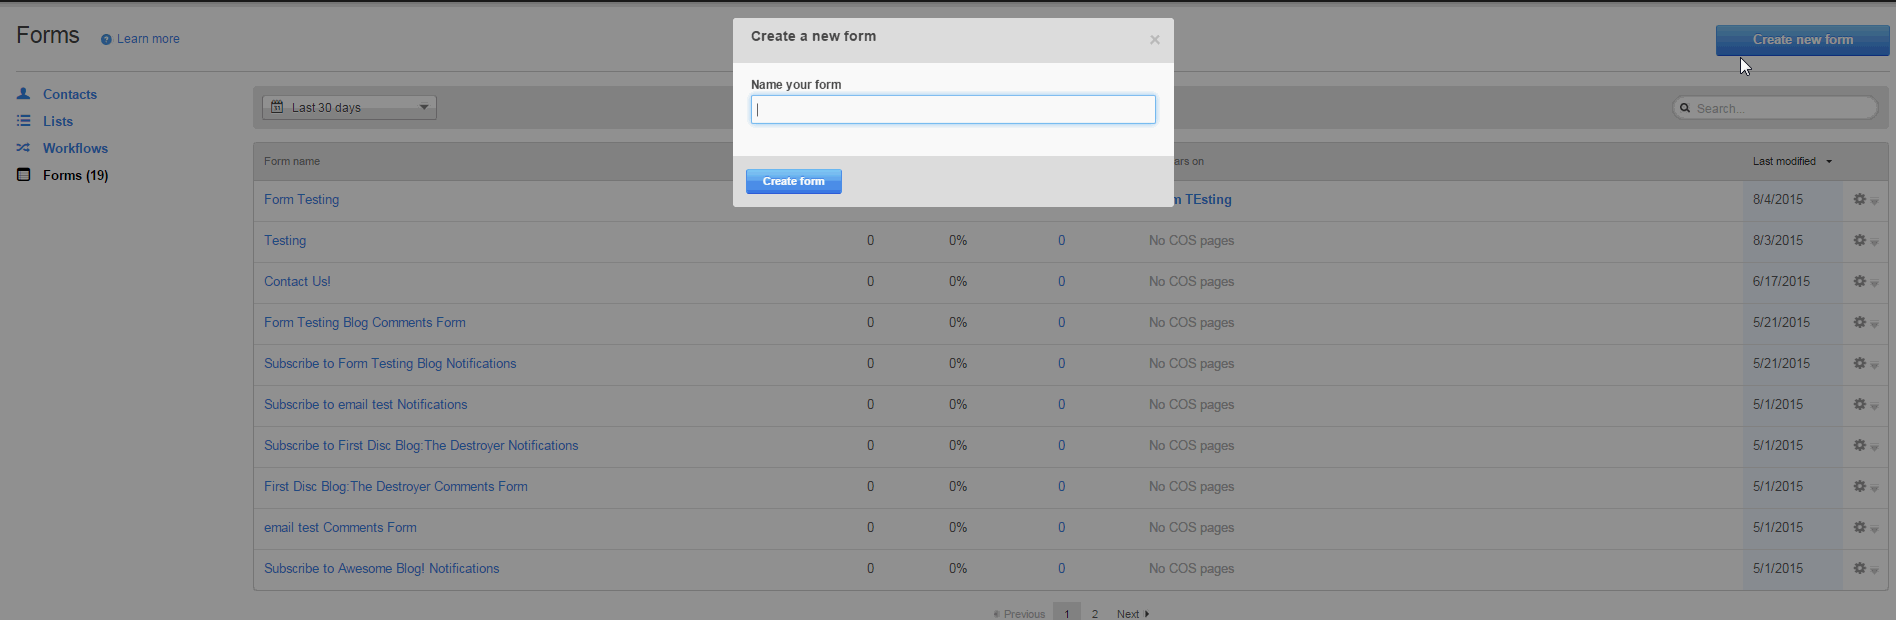
Task: Click the Create new form button
Action: coord(1802,40)
